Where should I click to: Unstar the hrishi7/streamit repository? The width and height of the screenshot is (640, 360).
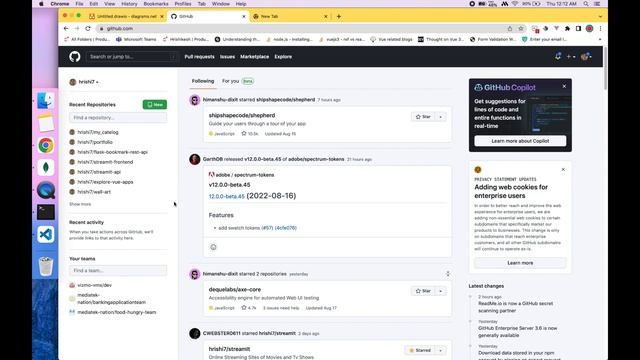pos(420,350)
